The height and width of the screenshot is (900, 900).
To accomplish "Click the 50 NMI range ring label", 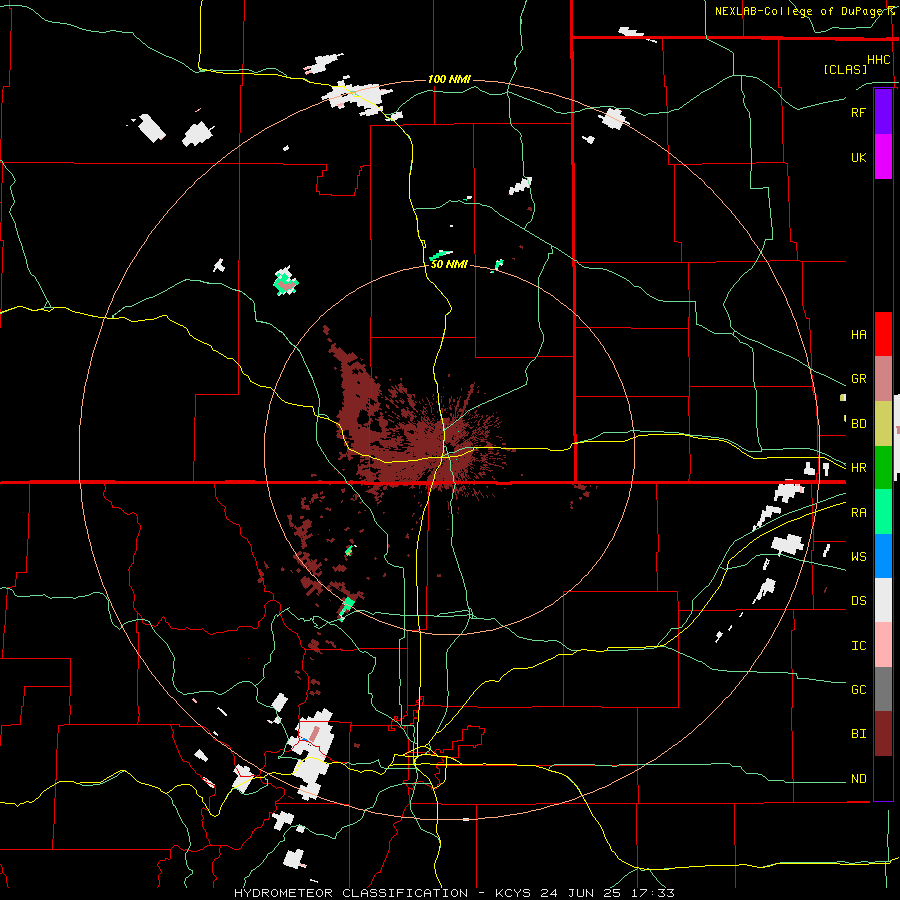I will 449,264.
